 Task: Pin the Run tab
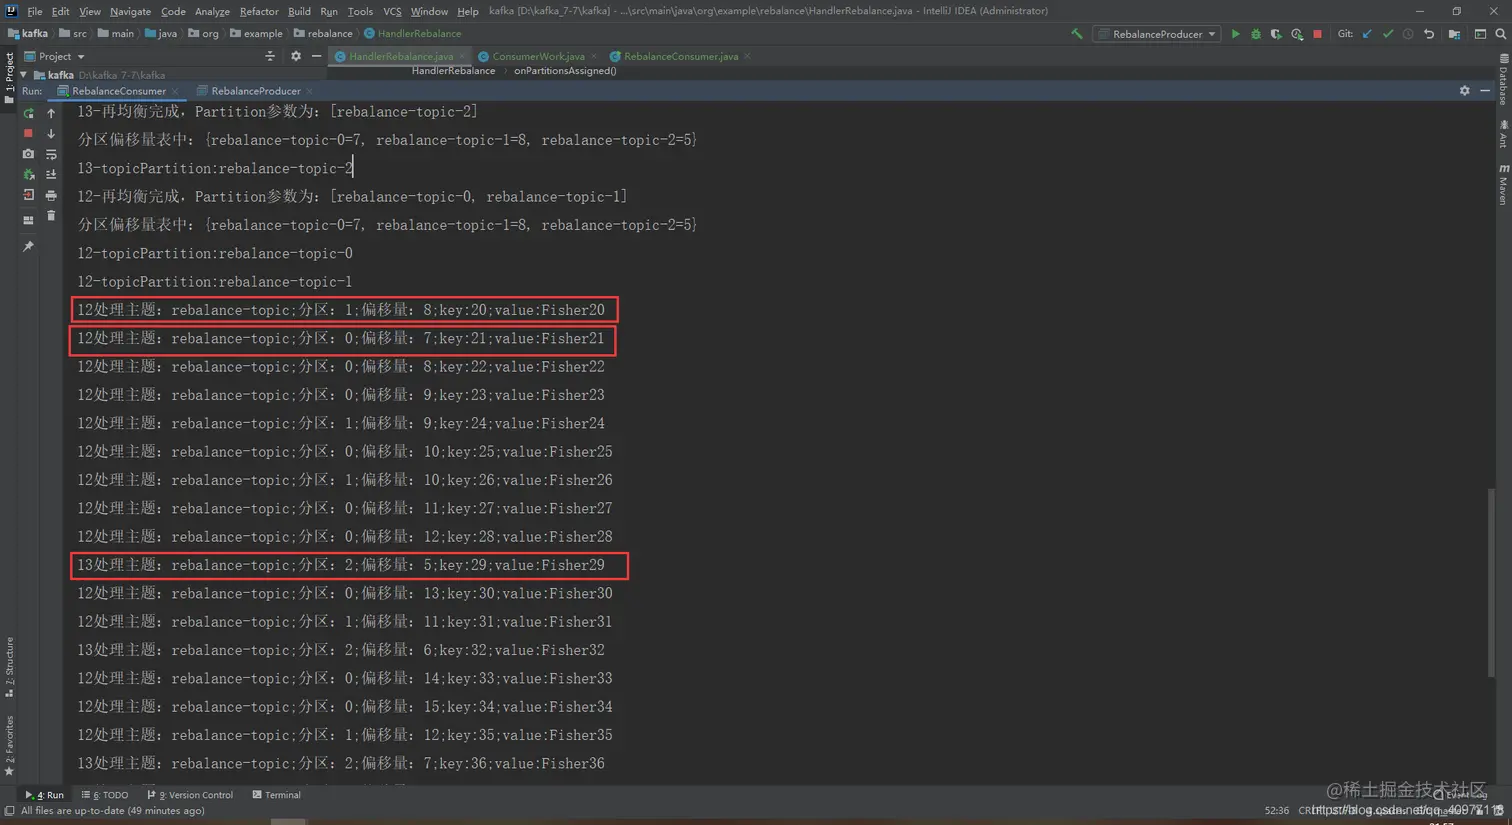(x=28, y=246)
